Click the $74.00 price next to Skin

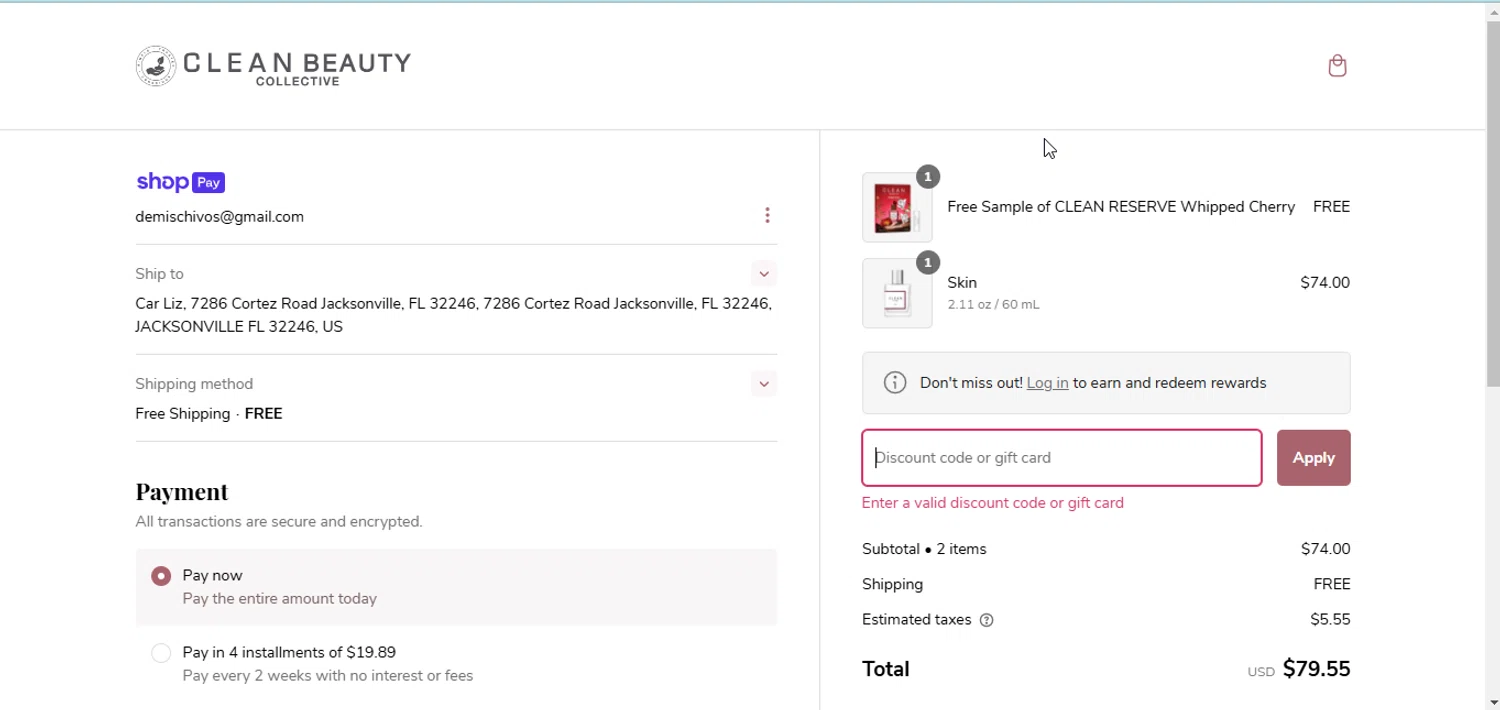point(1325,283)
